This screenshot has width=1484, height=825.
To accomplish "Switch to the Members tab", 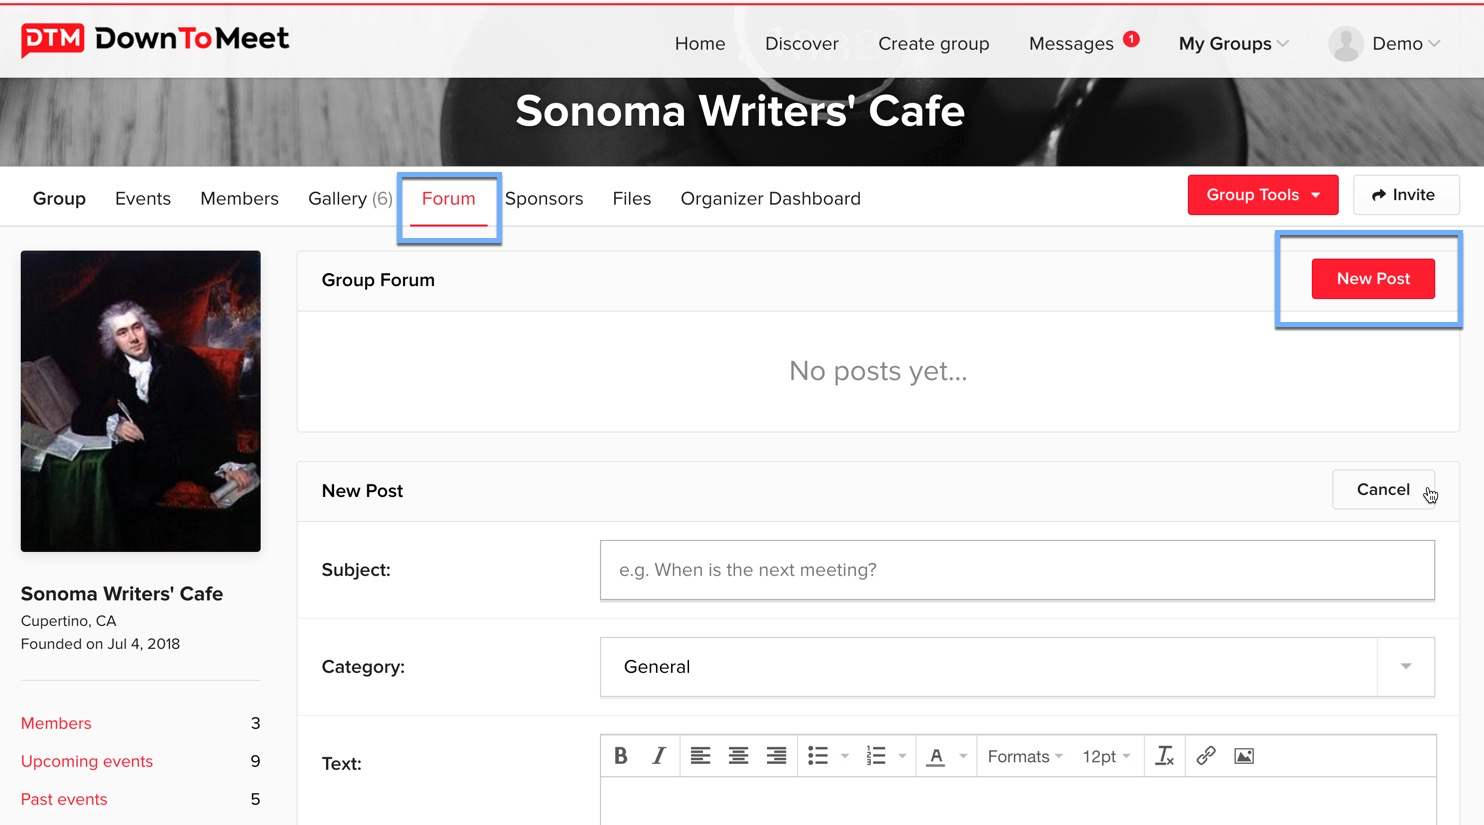I will coord(239,199).
